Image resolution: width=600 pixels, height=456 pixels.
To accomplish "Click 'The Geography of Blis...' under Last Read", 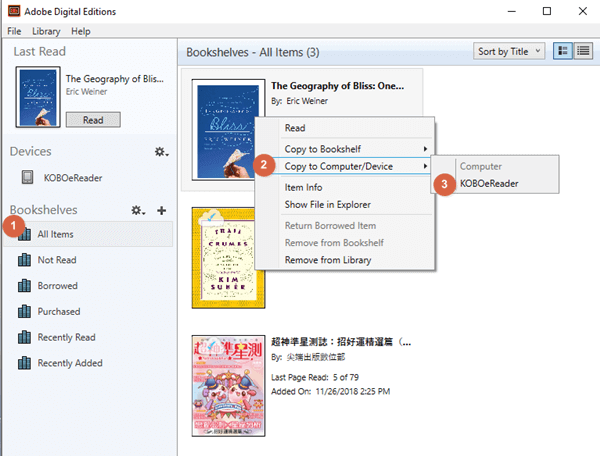I will pyautogui.click(x=114, y=78).
